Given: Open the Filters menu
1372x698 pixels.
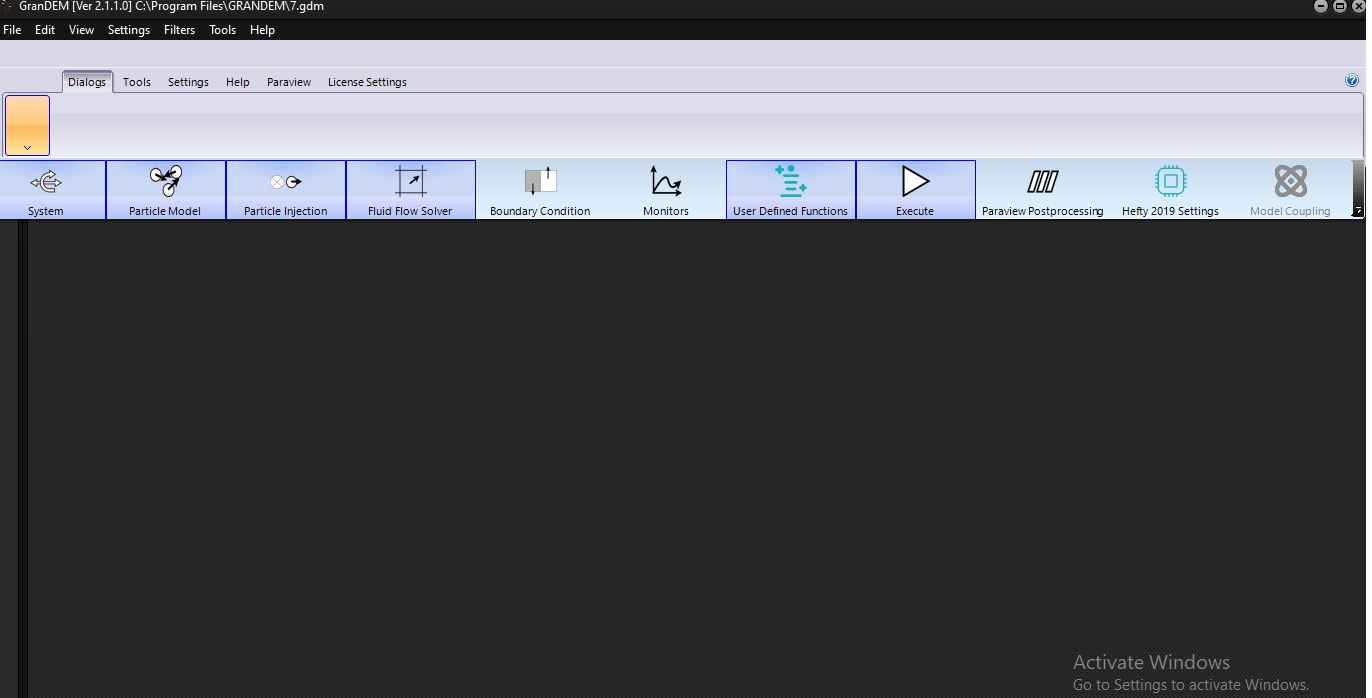Looking at the screenshot, I should coord(179,30).
